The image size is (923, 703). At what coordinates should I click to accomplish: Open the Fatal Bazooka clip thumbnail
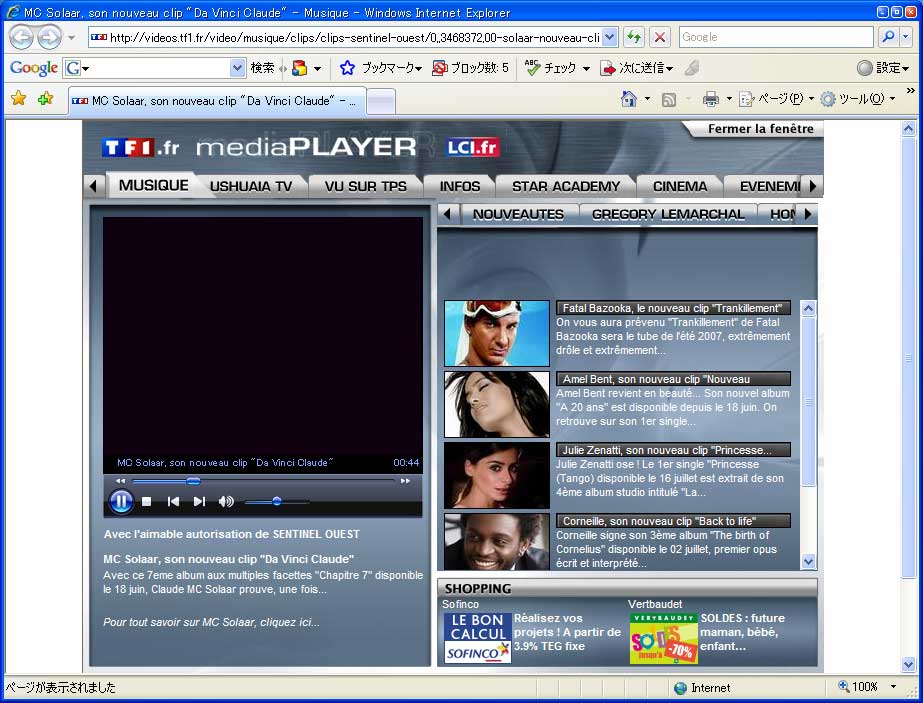click(x=497, y=333)
